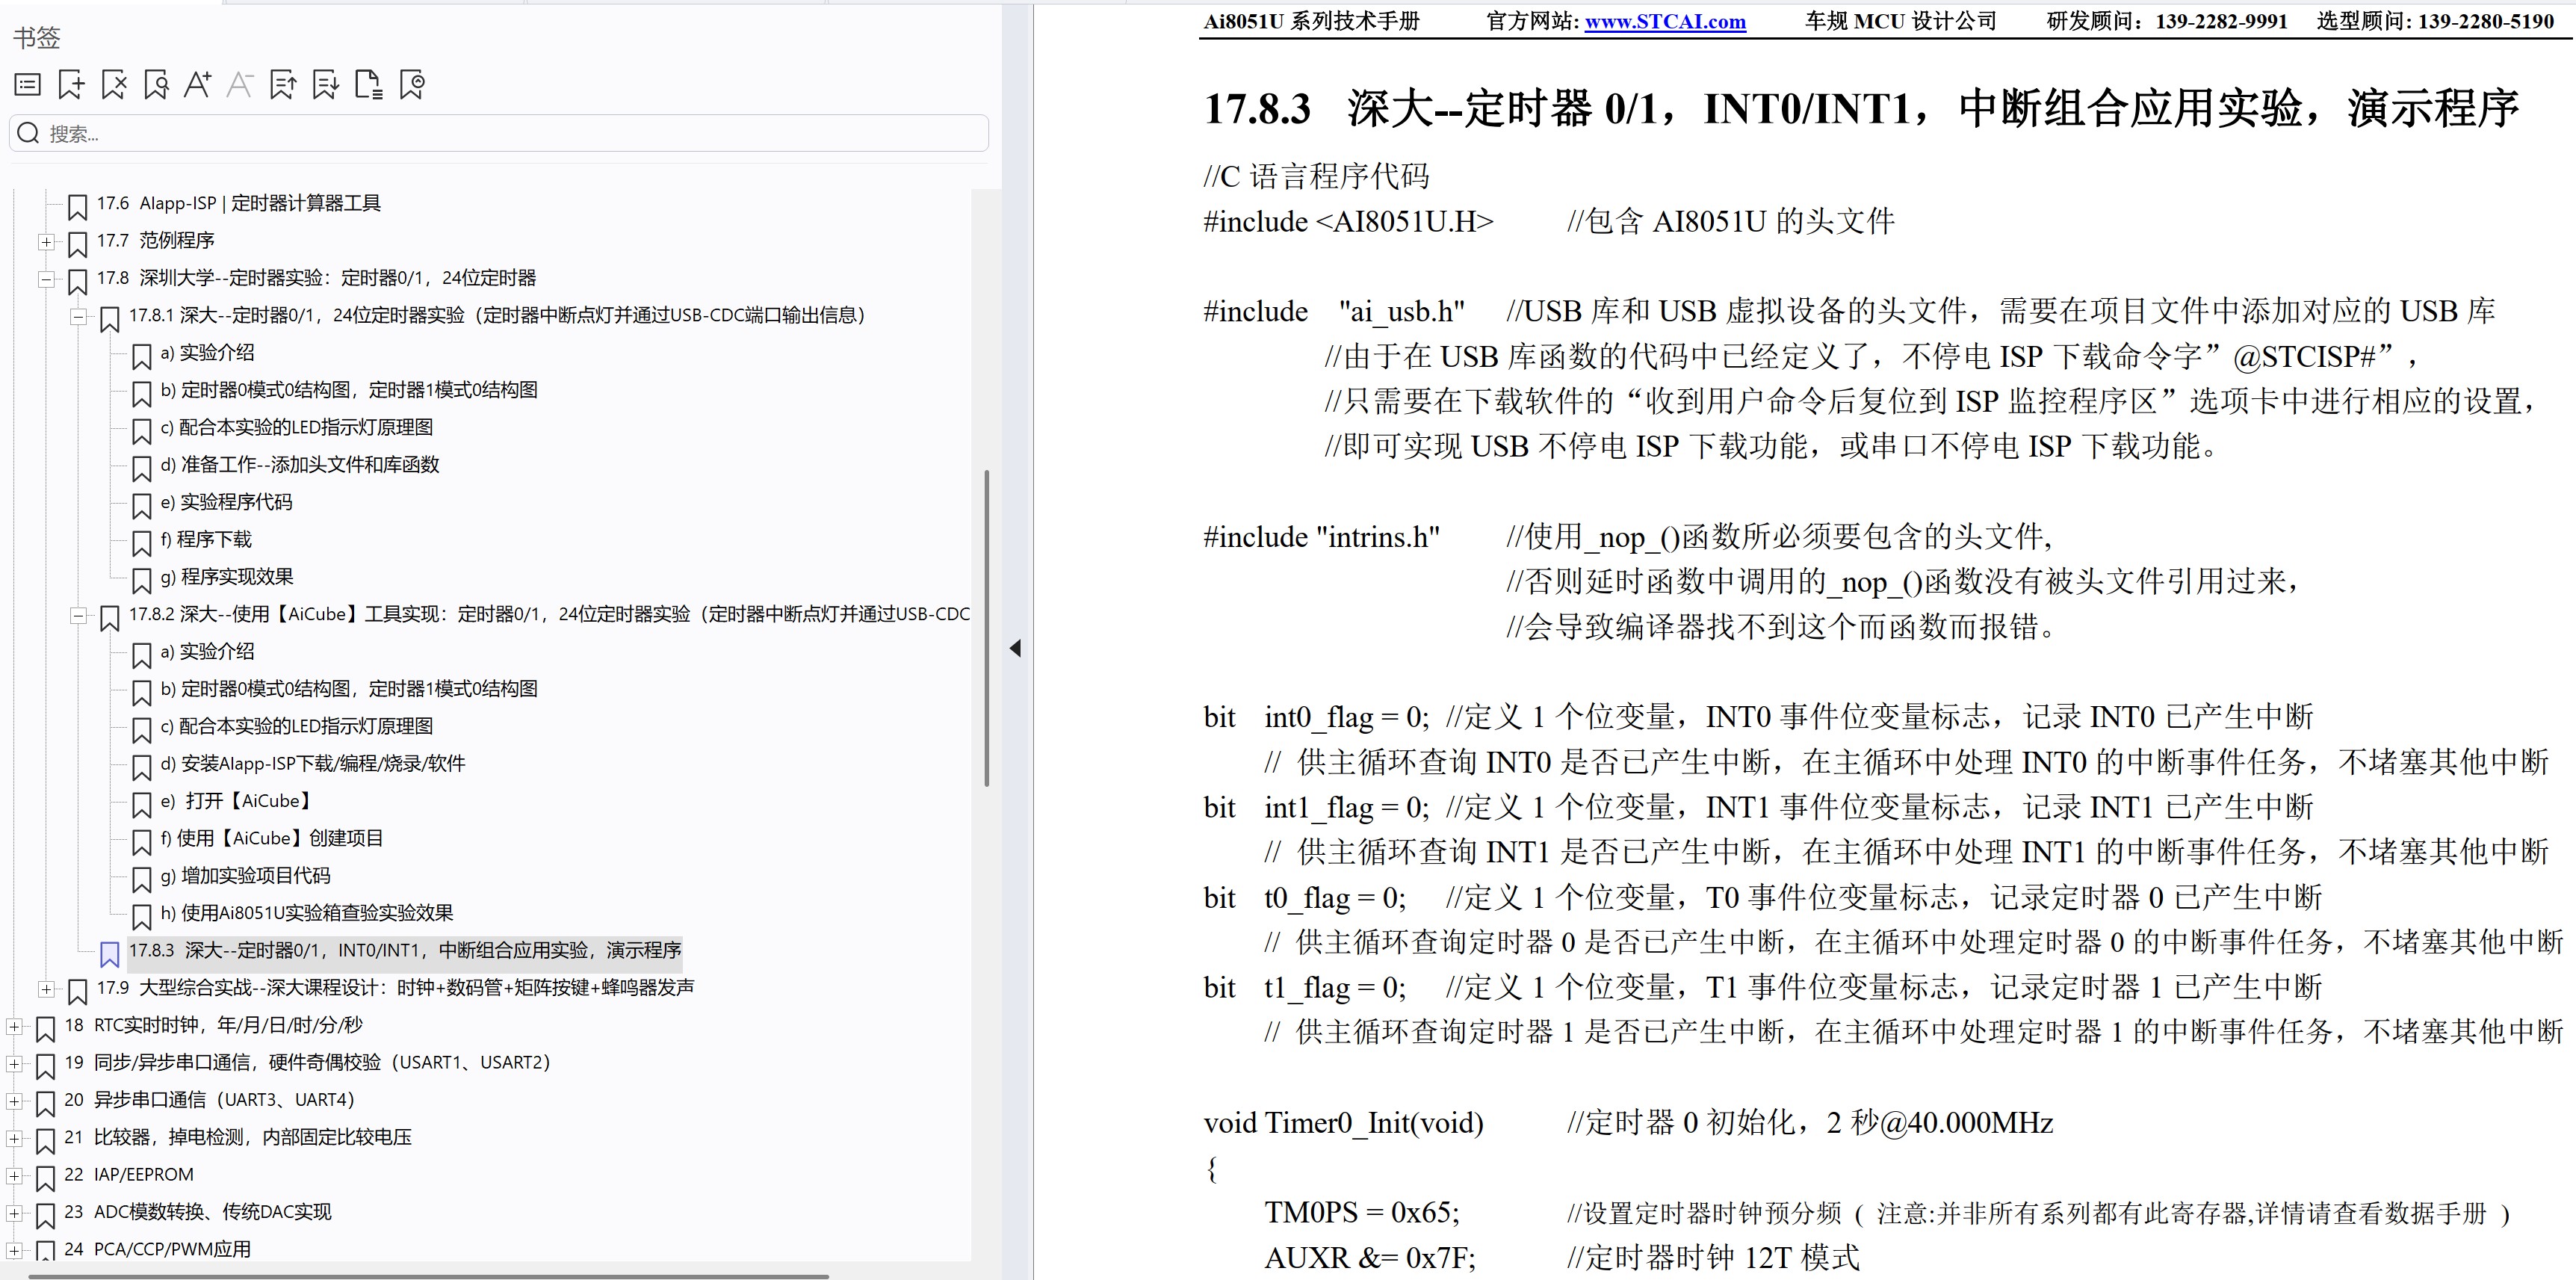
Task: Click the bookmark 搜索 search field
Action: [499, 133]
